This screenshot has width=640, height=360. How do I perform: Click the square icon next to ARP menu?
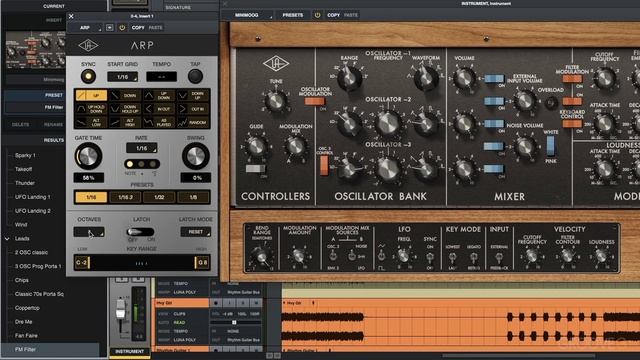coord(109,27)
